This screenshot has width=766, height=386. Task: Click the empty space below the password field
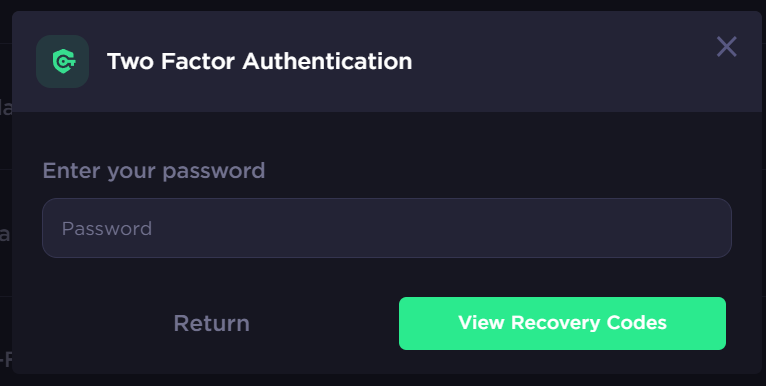click(x=386, y=277)
